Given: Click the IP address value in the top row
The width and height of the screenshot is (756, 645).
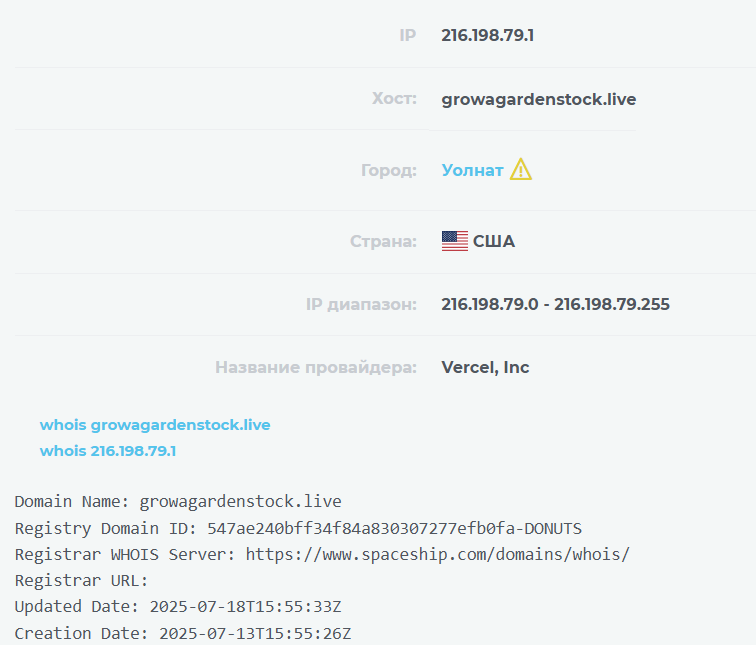Looking at the screenshot, I should (x=487, y=35).
